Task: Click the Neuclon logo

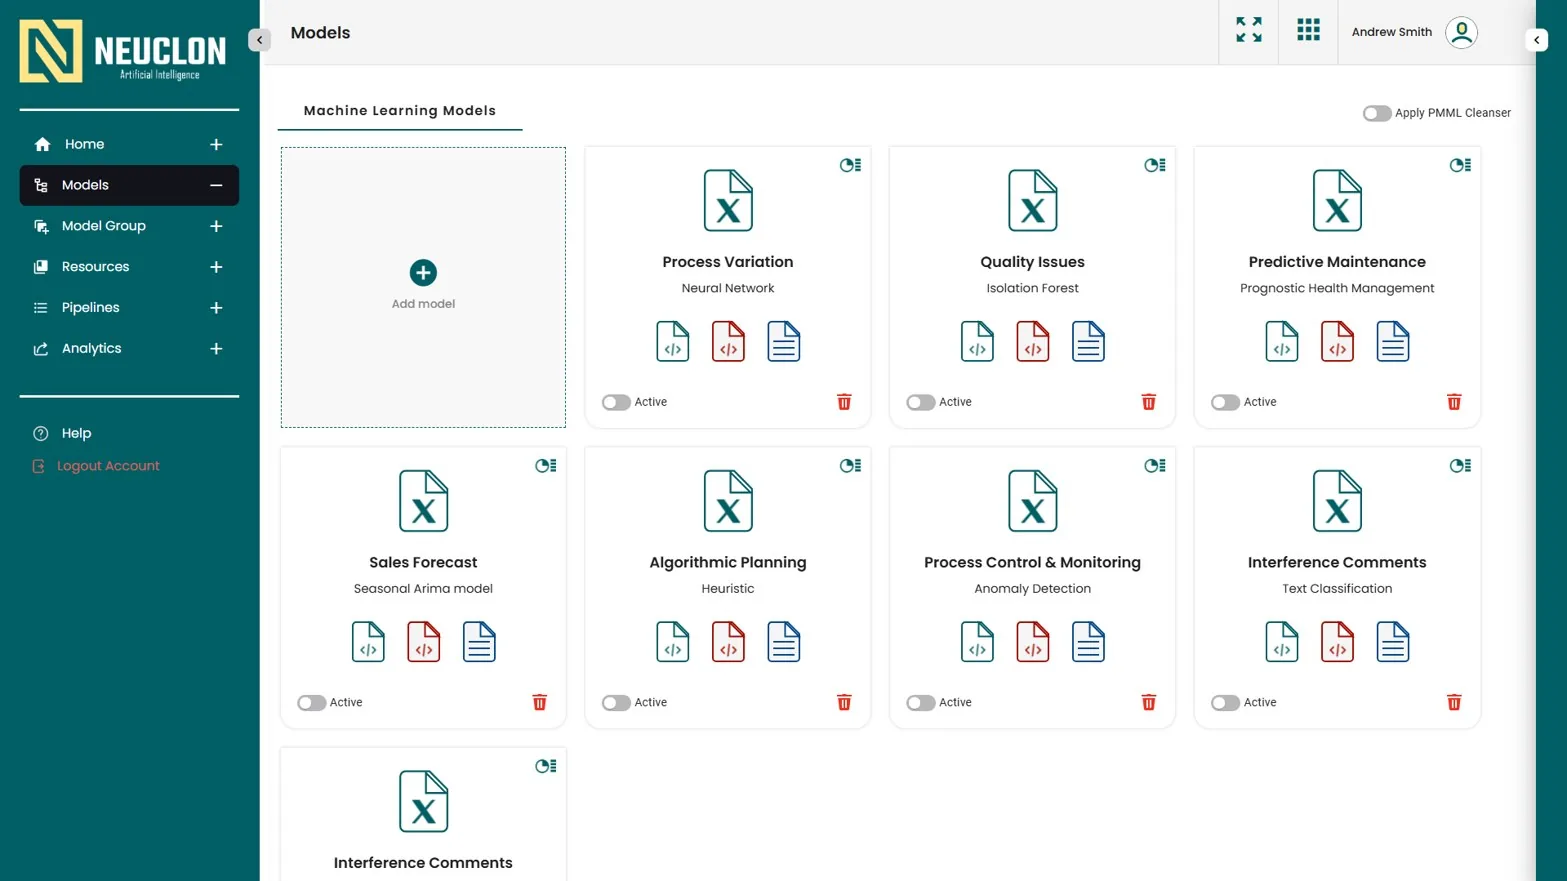Action: pos(123,50)
